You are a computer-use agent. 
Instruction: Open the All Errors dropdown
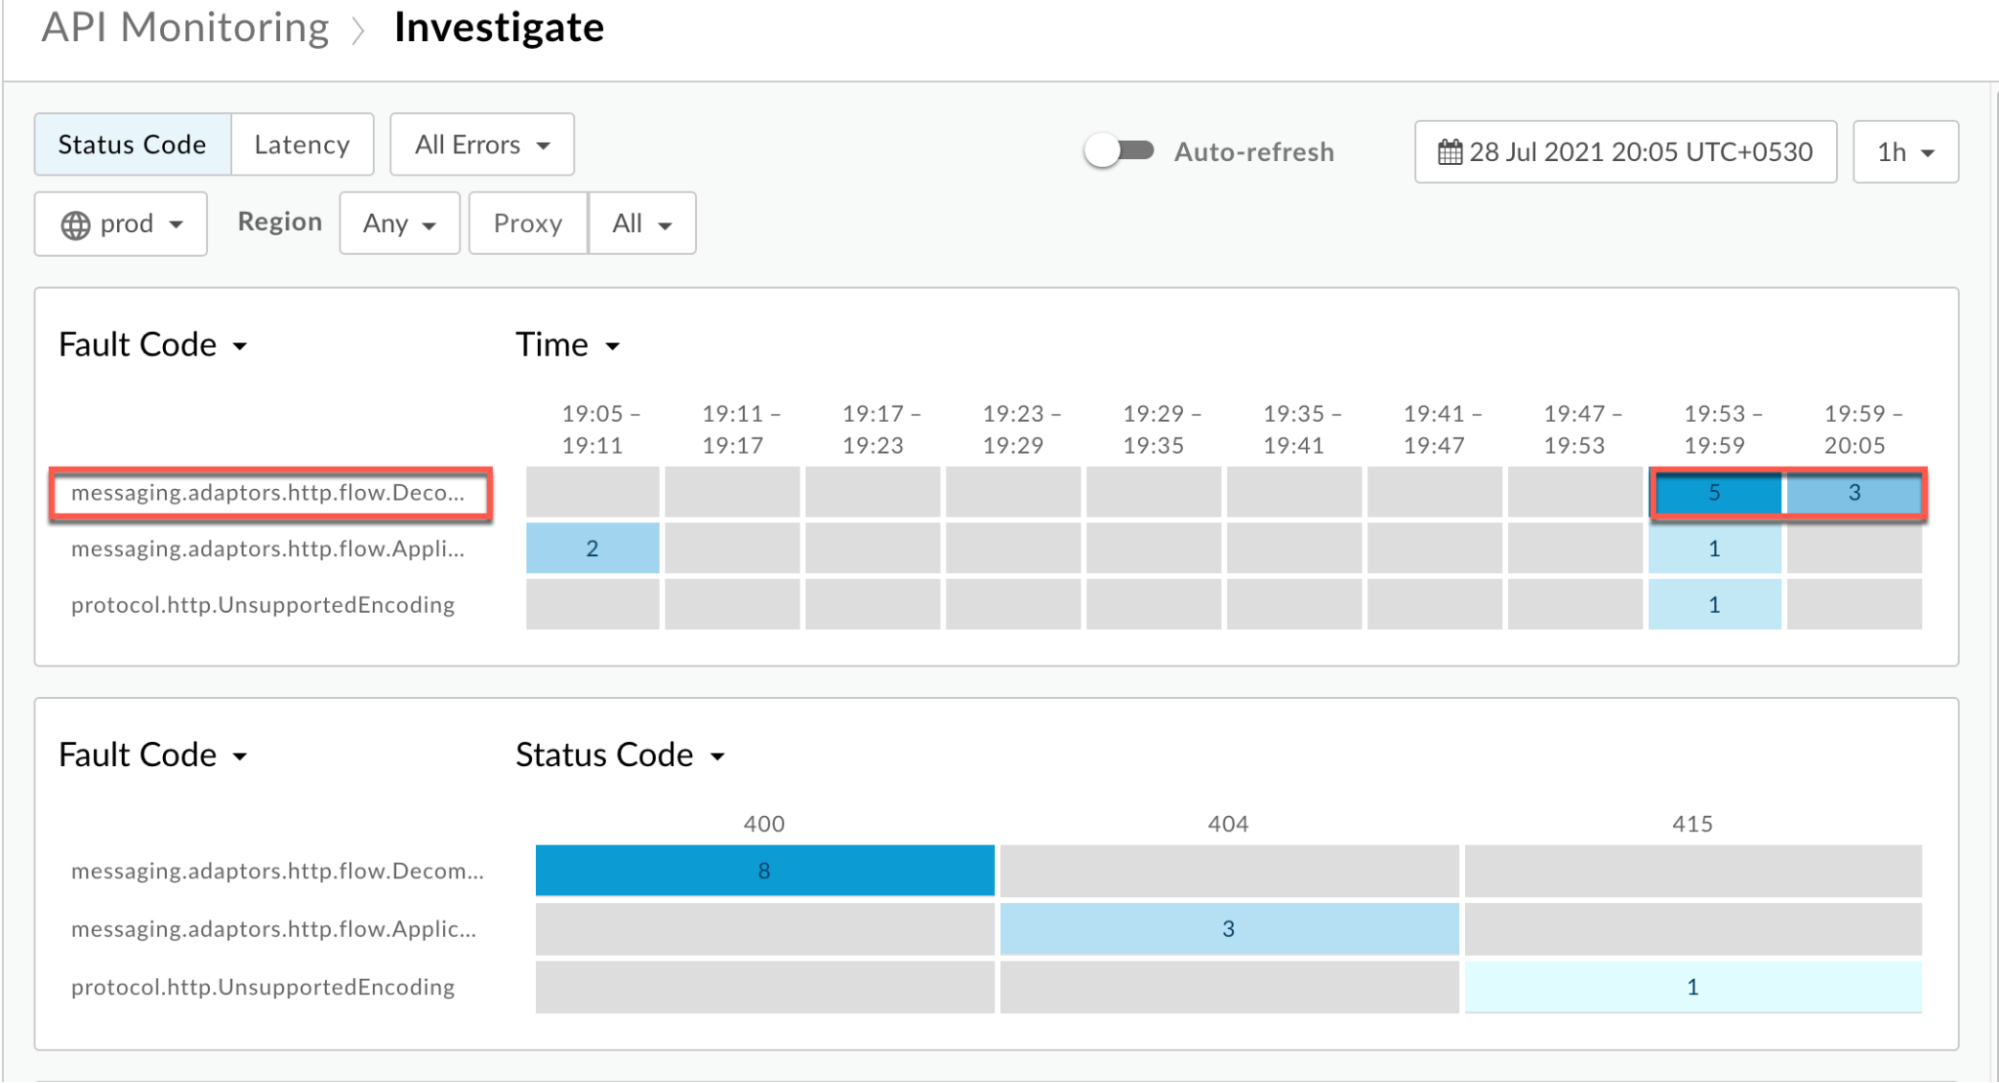click(481, 144)
